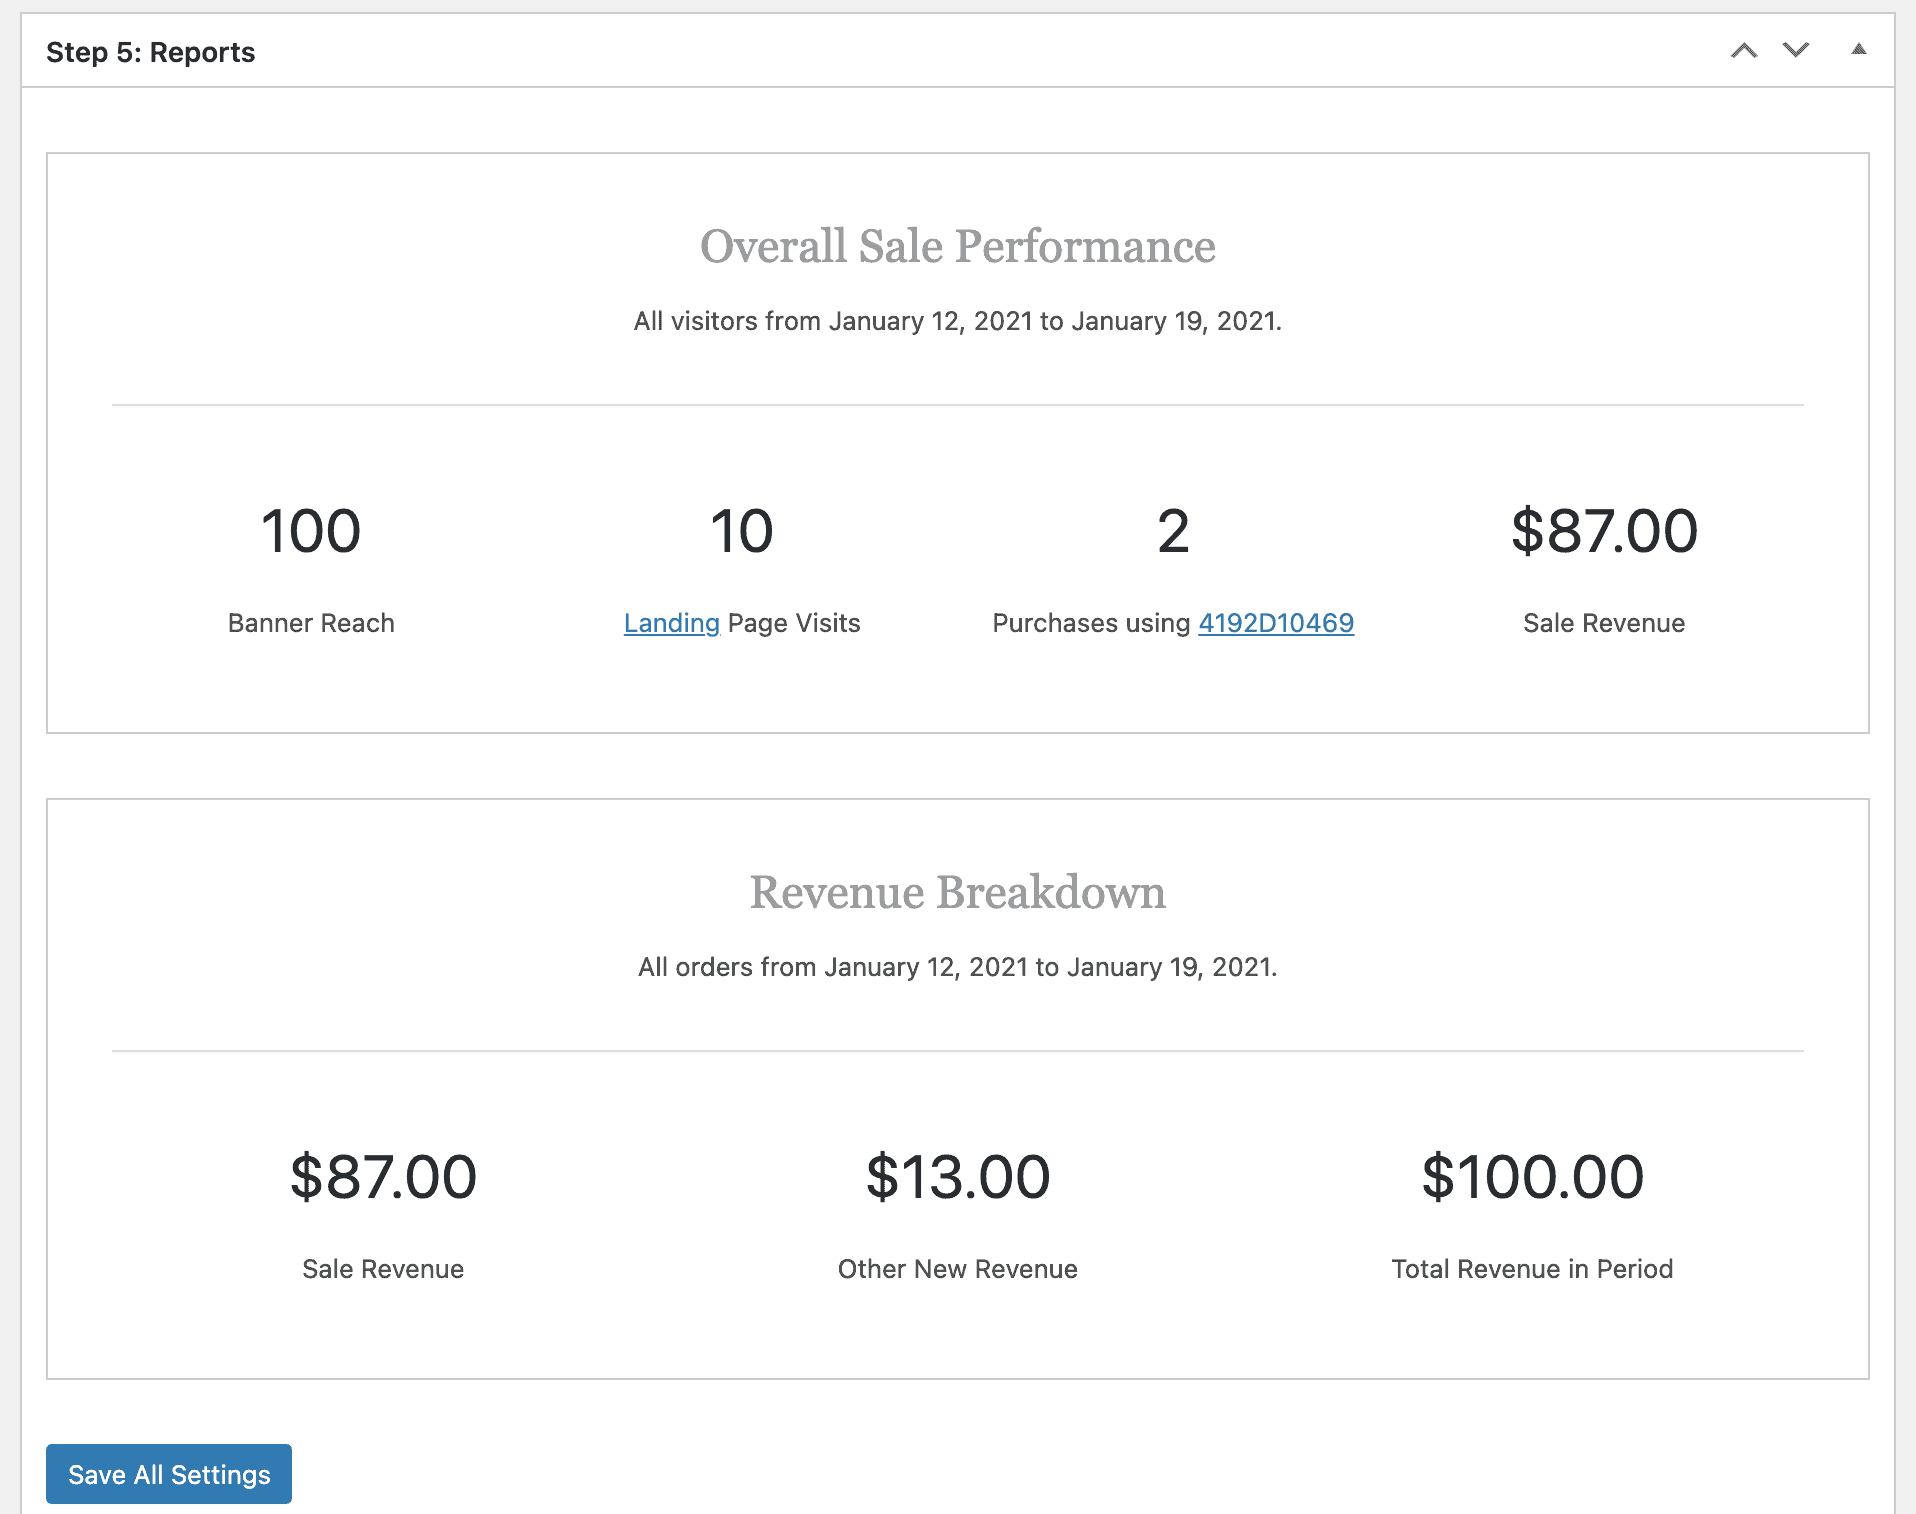Click the Other New Revenue label
The width and height of the screenshot is (1916, 1514).
point(958,1269)
